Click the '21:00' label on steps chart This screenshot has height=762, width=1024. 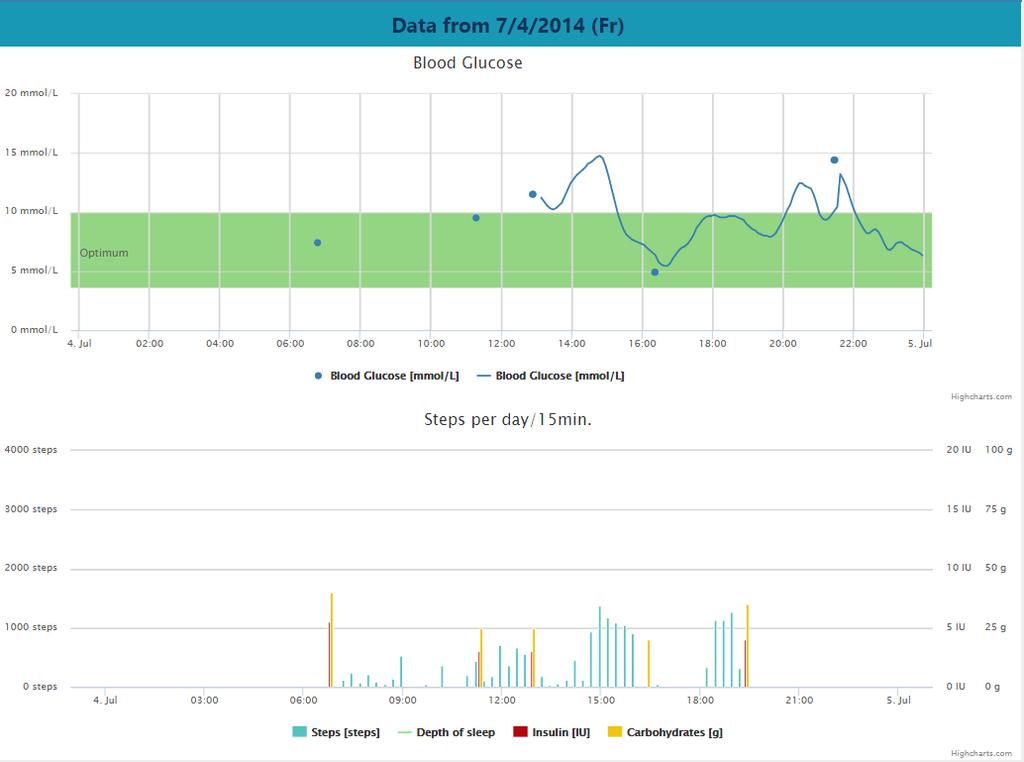pos(799,701)
